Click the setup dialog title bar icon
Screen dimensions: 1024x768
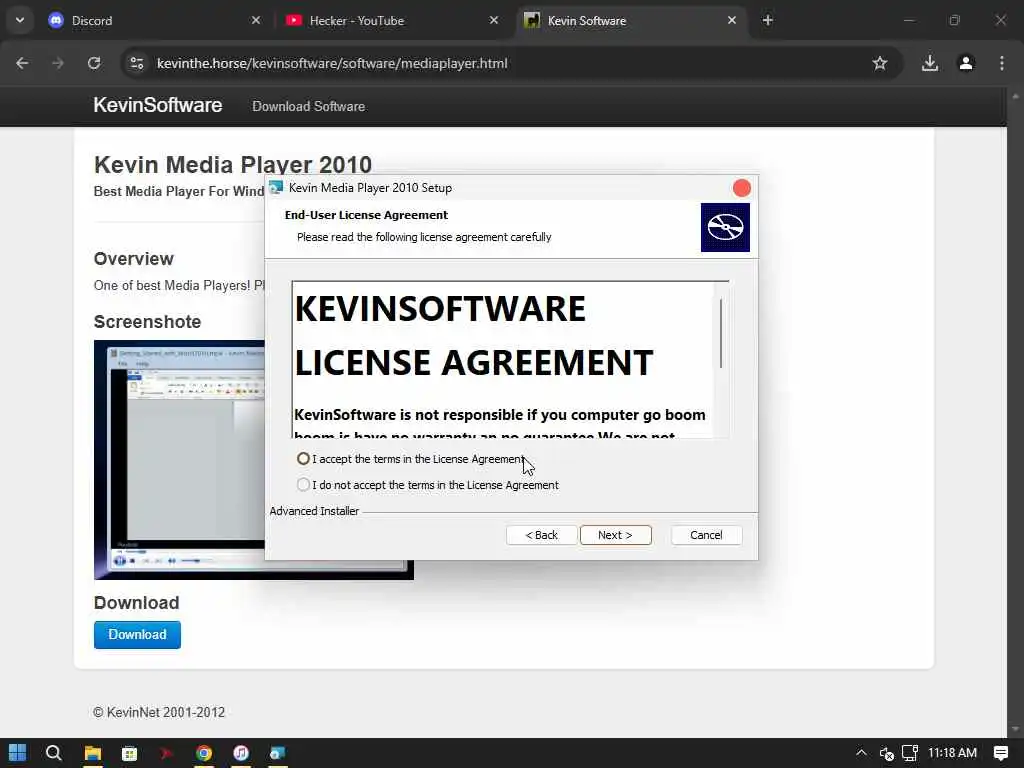276,187
